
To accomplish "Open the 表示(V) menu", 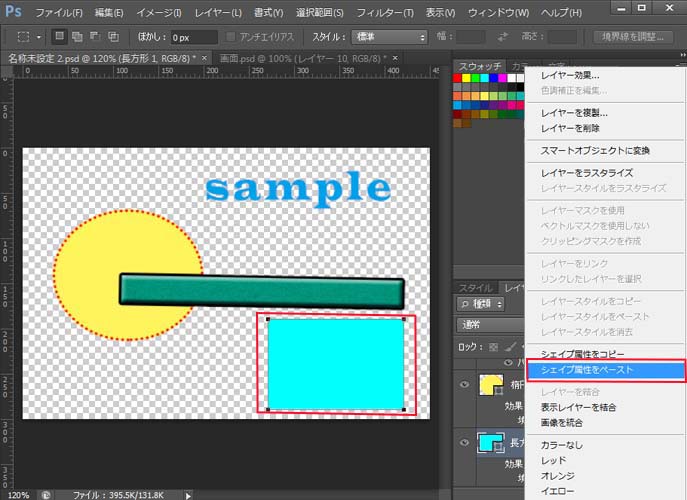I will pyautogui.click(x=440, y=13).
